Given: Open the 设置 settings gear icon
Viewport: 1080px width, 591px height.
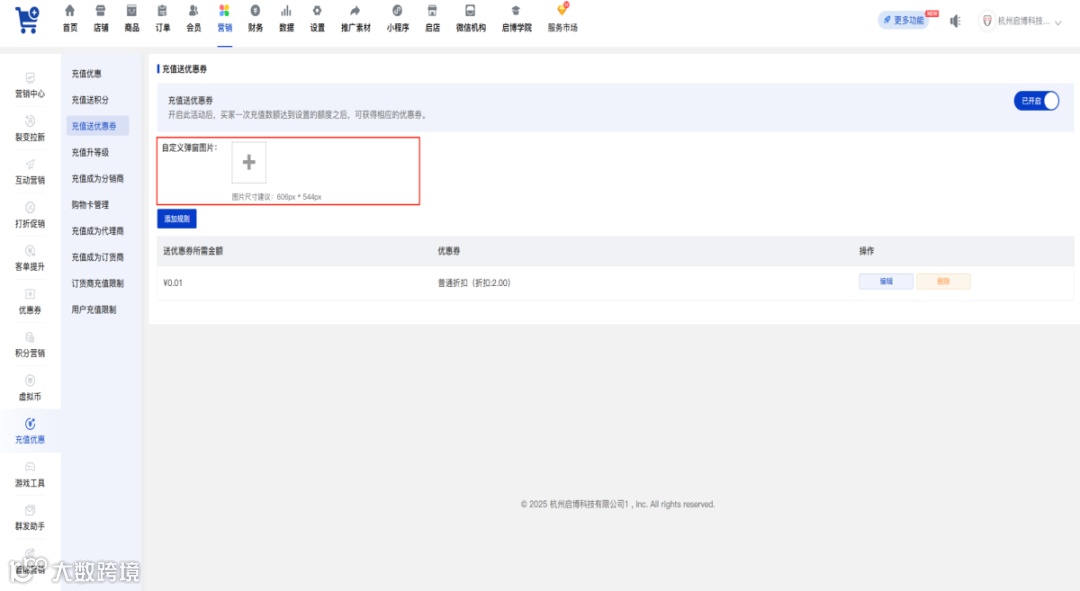Looking at the screenshot, I should (317, 11).
